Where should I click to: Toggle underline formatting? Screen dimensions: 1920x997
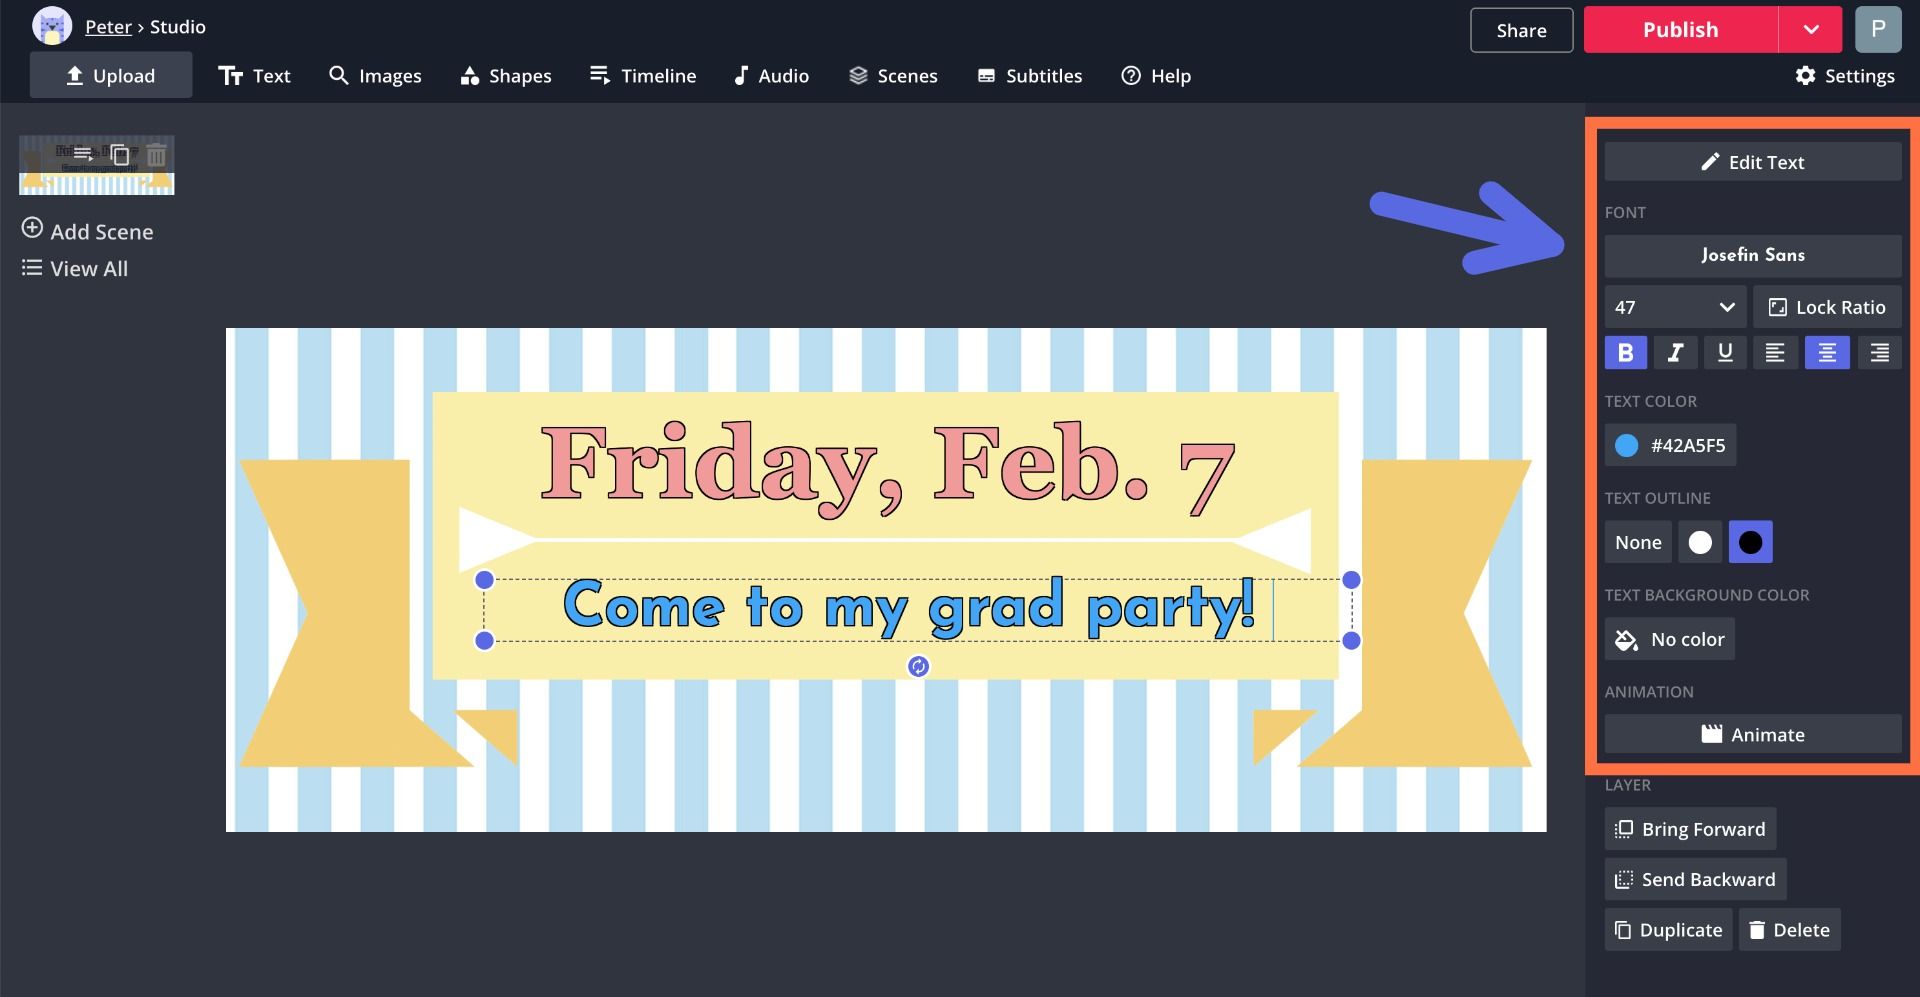(1725, 352)
